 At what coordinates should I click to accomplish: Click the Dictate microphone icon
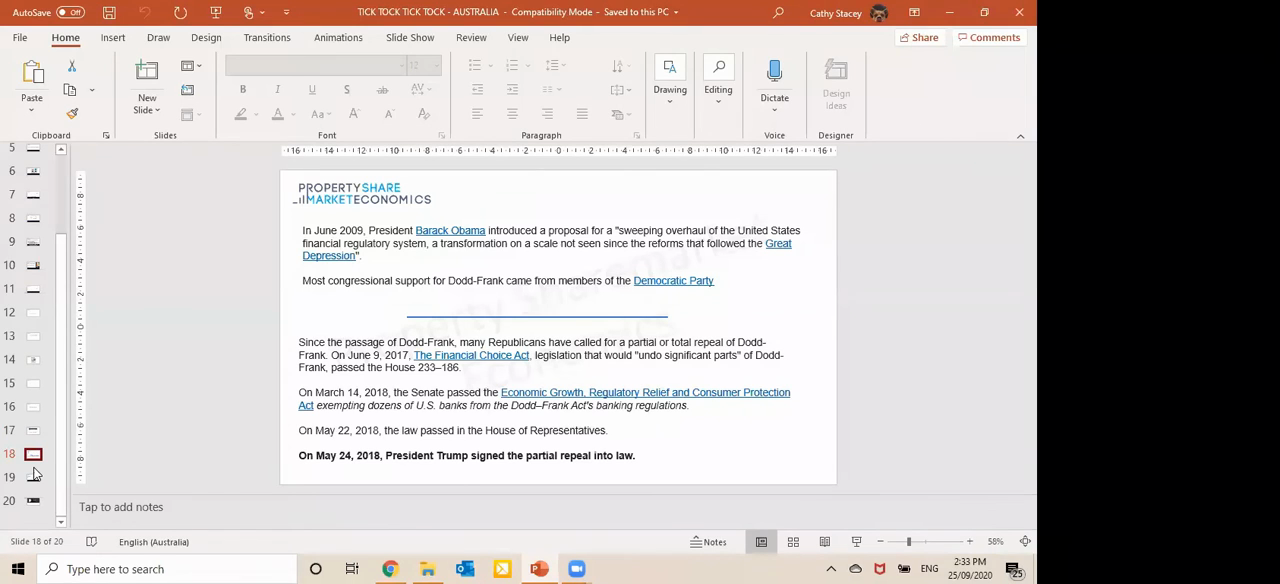click(x=774, y=71)
